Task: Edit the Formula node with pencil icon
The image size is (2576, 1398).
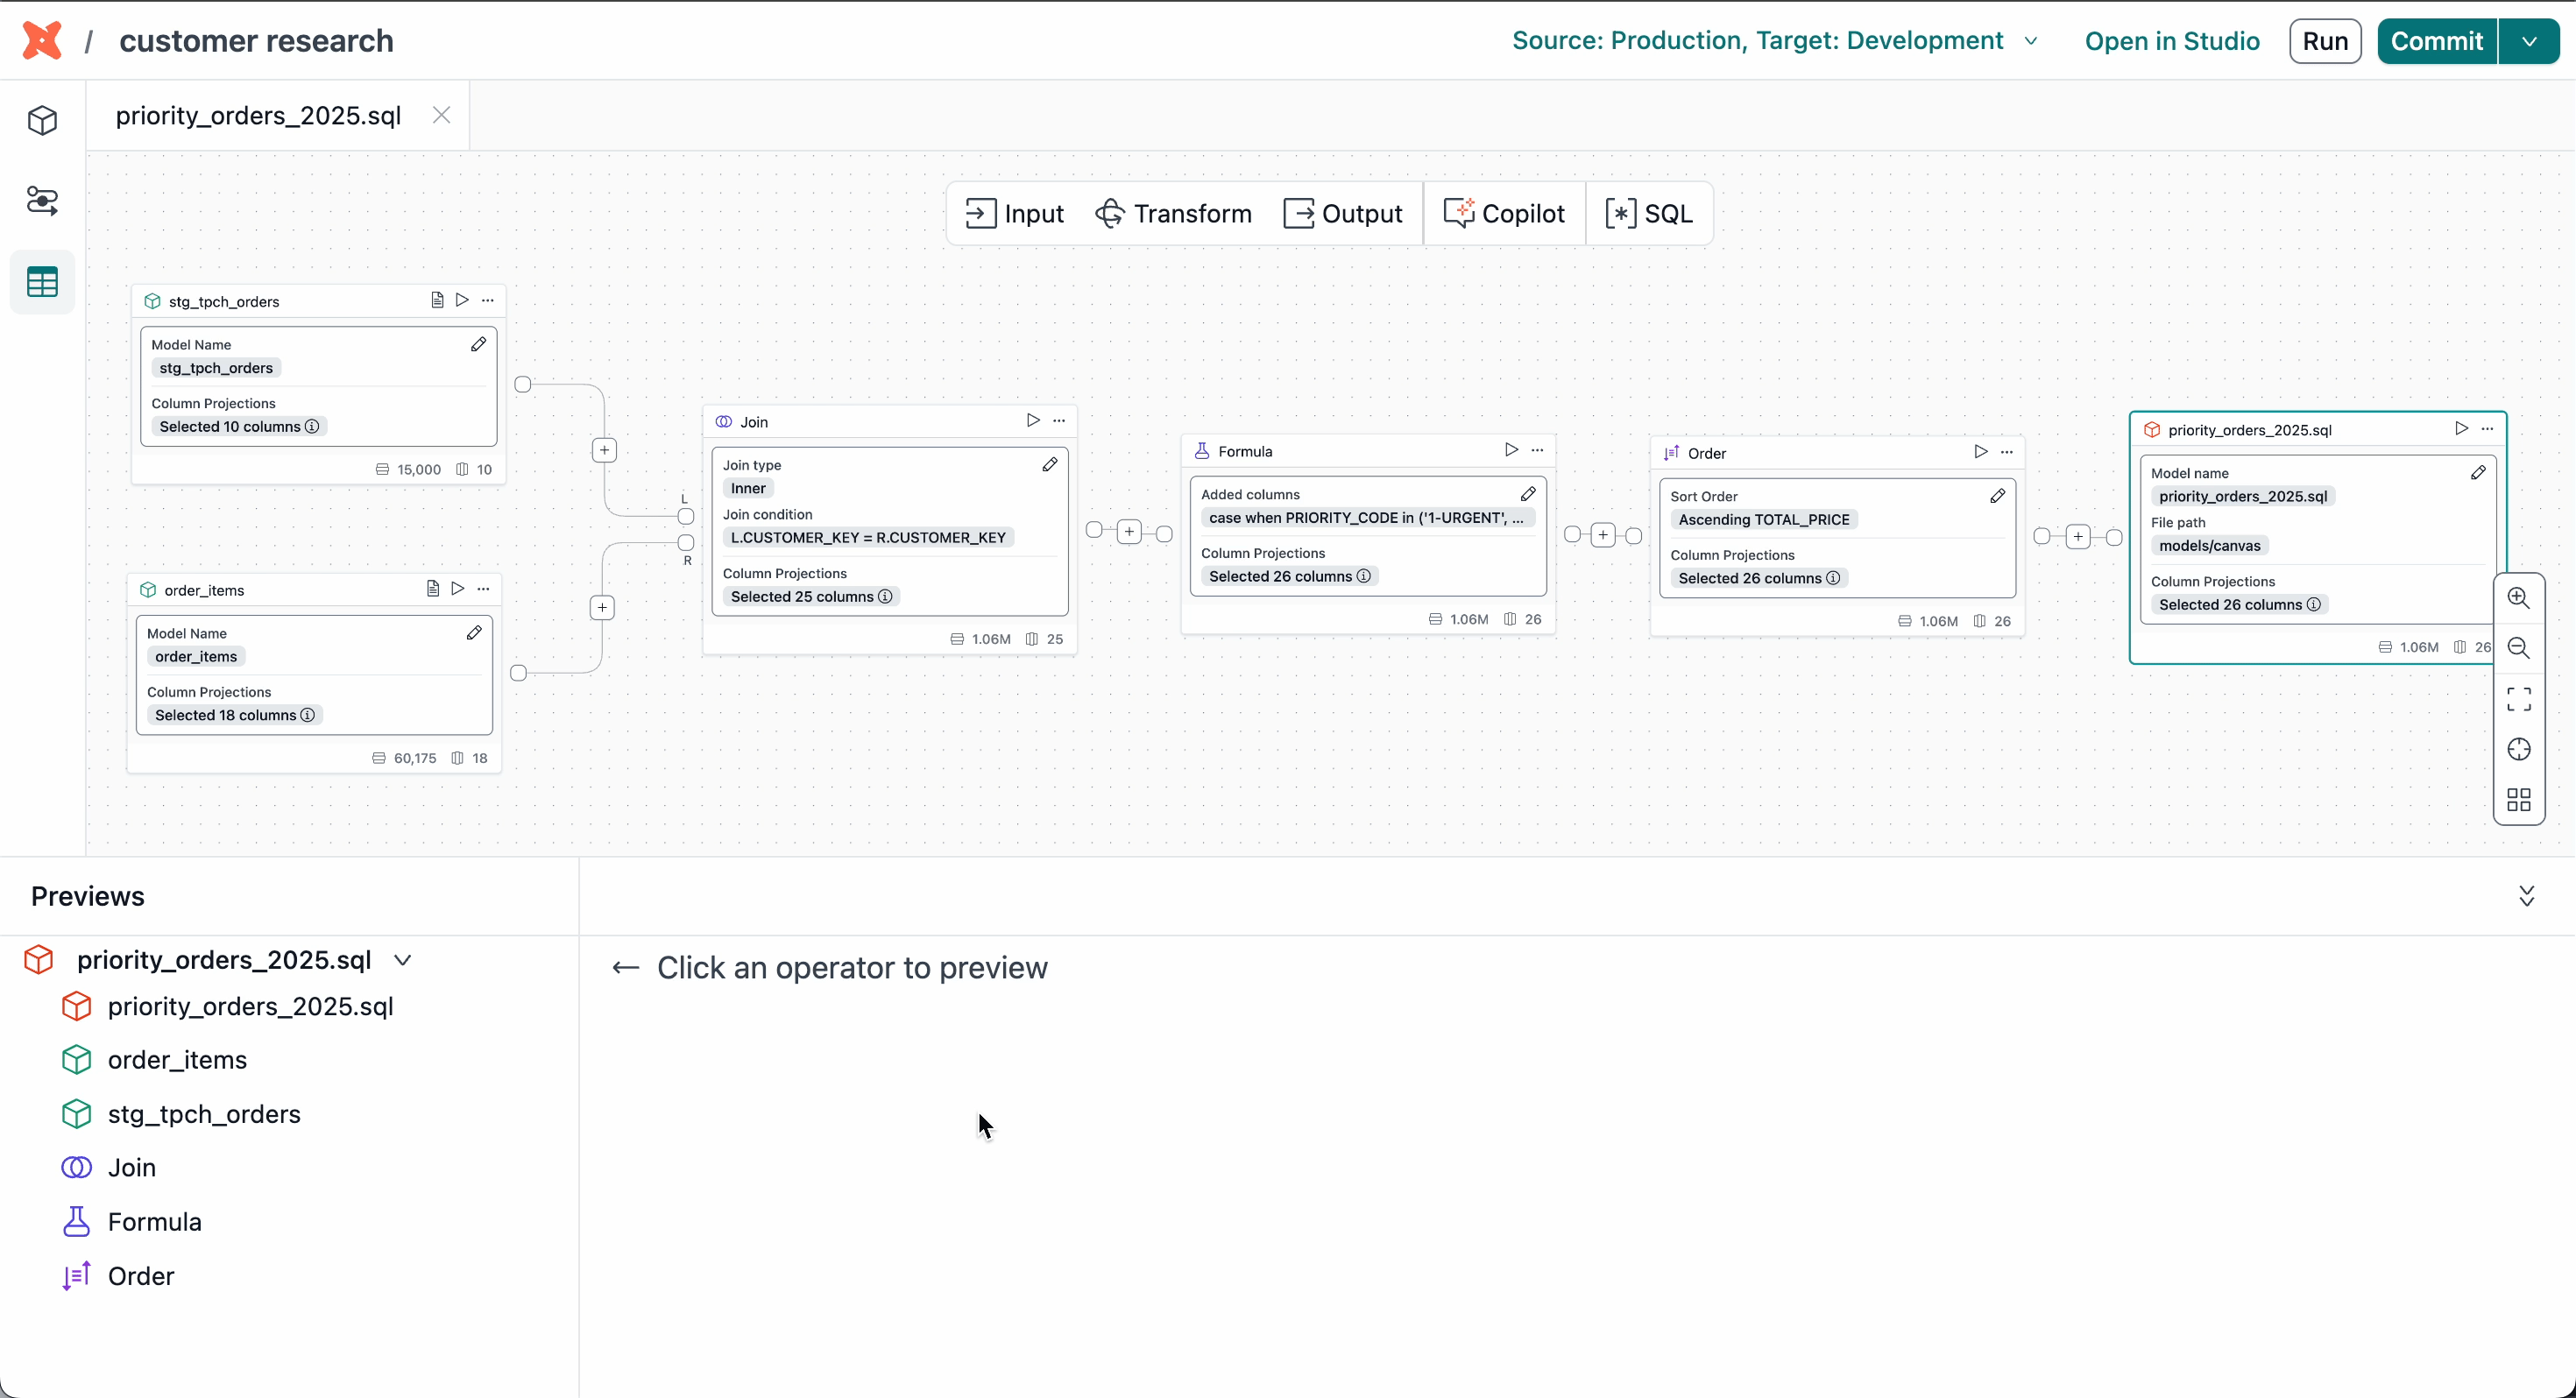Action: point(1528,494)
